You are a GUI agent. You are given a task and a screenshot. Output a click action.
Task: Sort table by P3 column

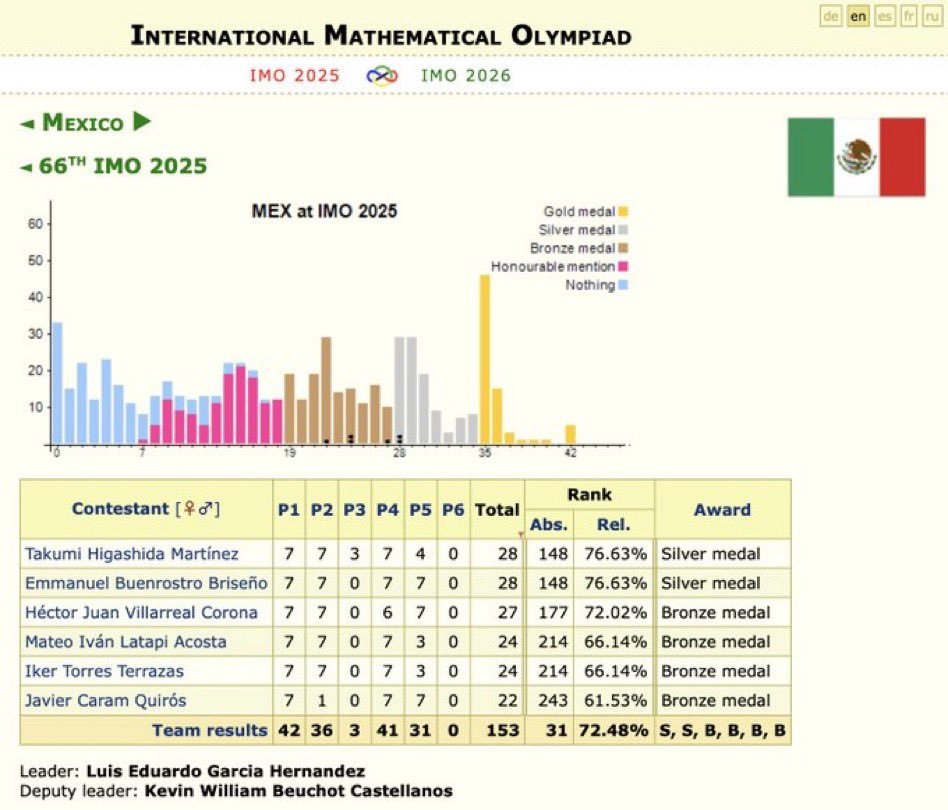(354, 510)
